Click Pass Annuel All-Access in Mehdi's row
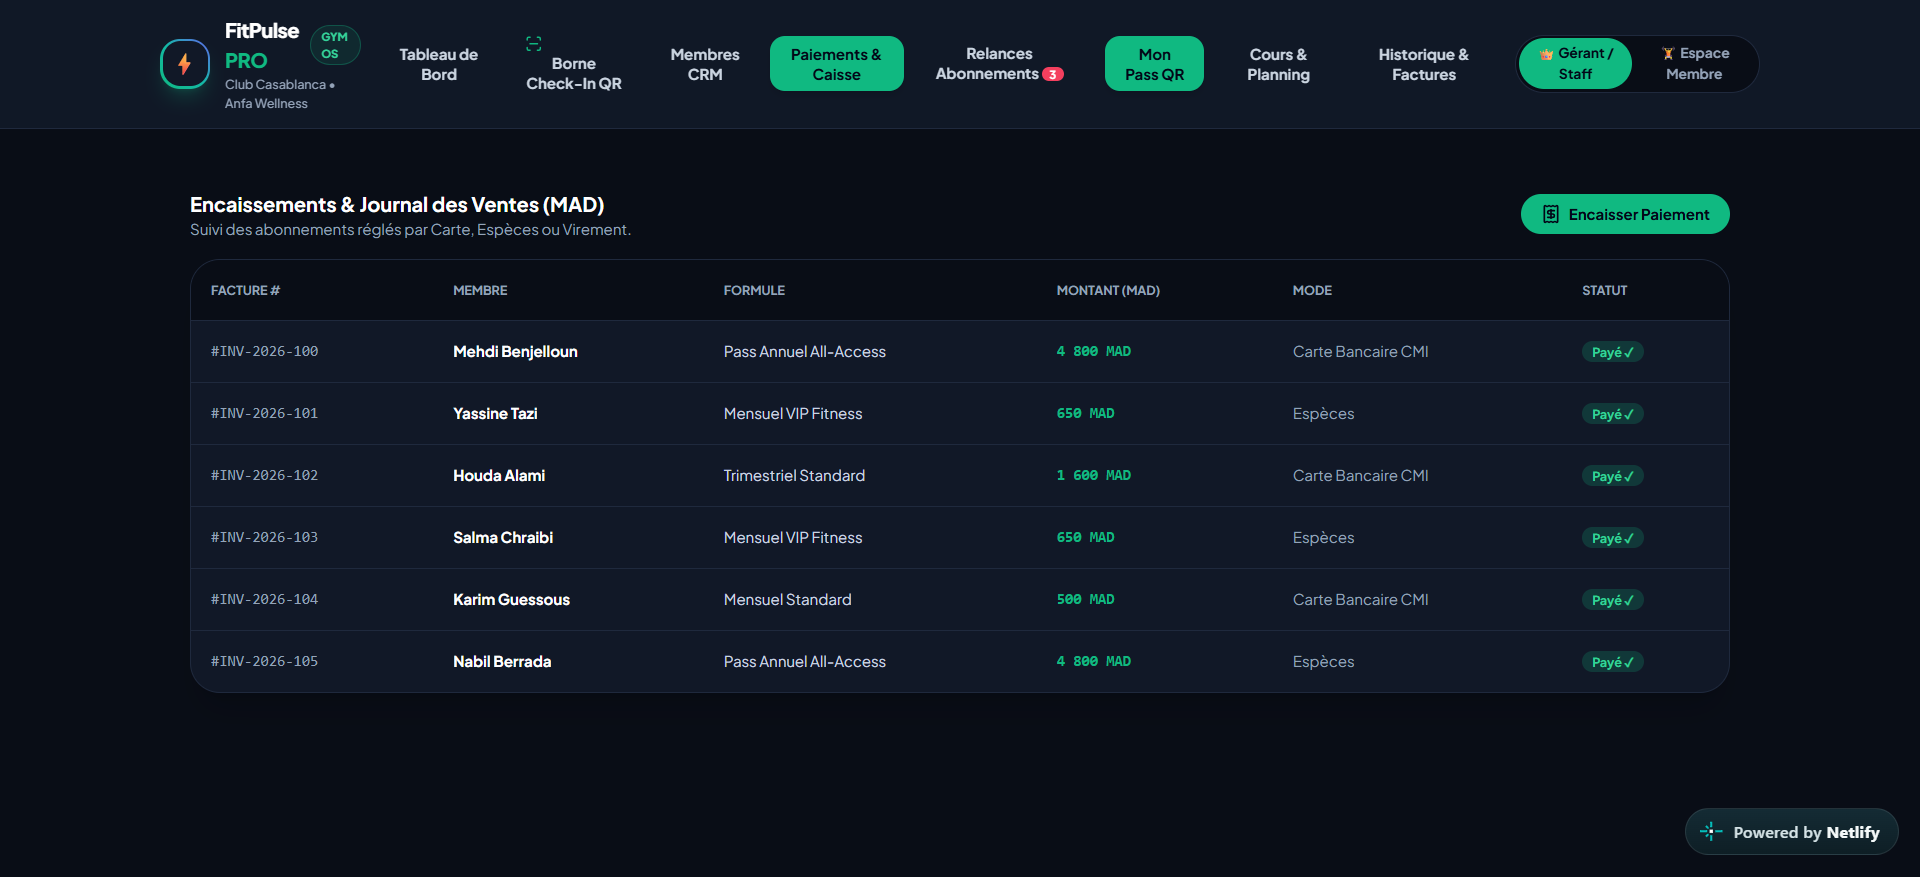Screen dimensions: 1920x877 coord(805,352)
